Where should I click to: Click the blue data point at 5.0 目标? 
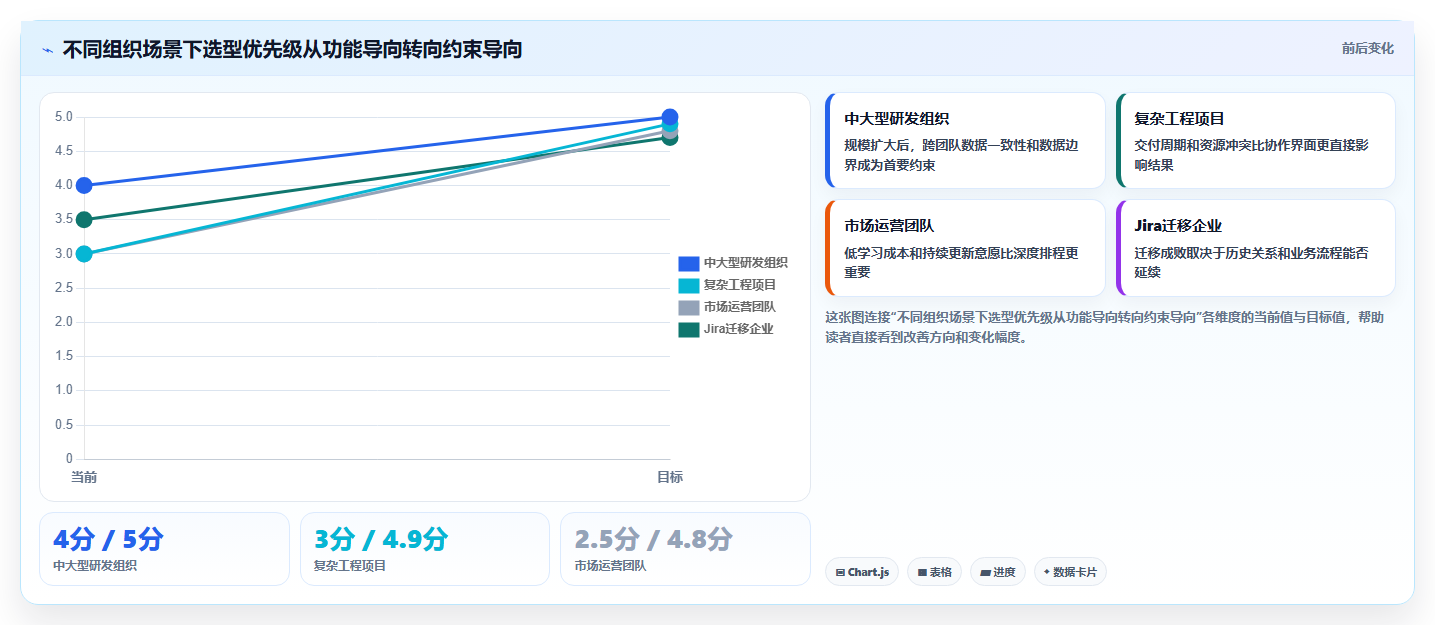(670, 117)
